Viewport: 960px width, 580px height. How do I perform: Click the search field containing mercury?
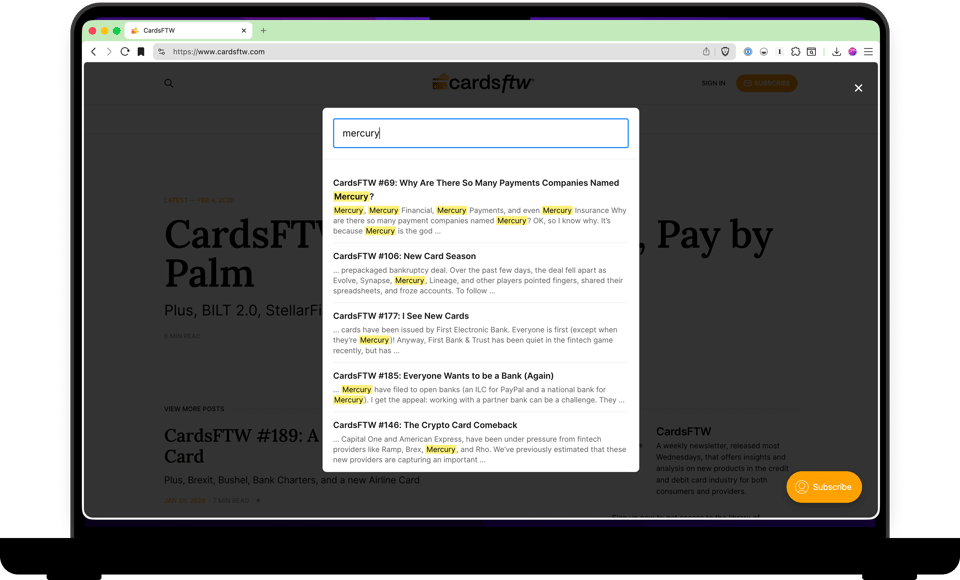[481, 133]
